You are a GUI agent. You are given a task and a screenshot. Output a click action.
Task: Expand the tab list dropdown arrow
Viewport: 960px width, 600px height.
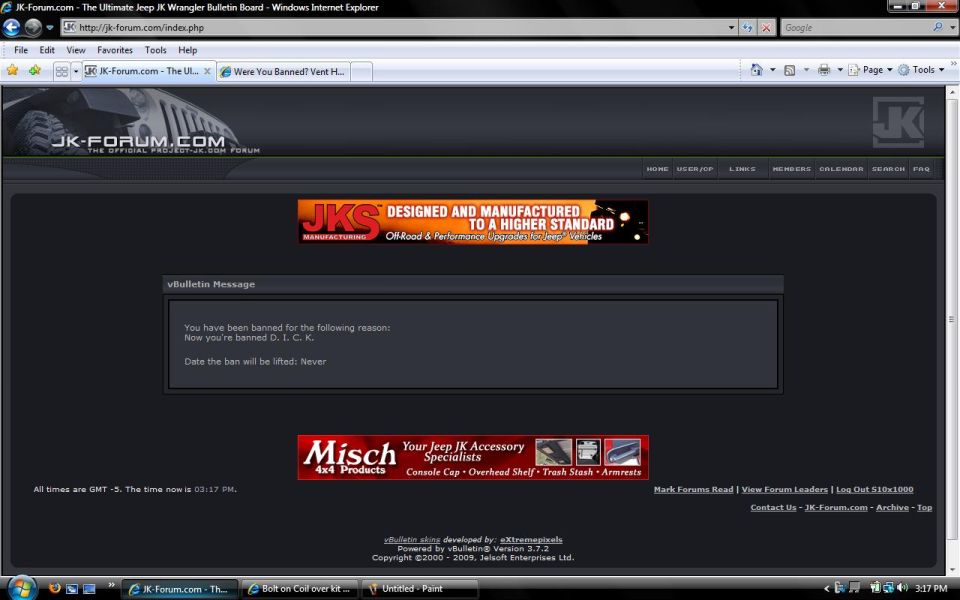tap(76, 72)
